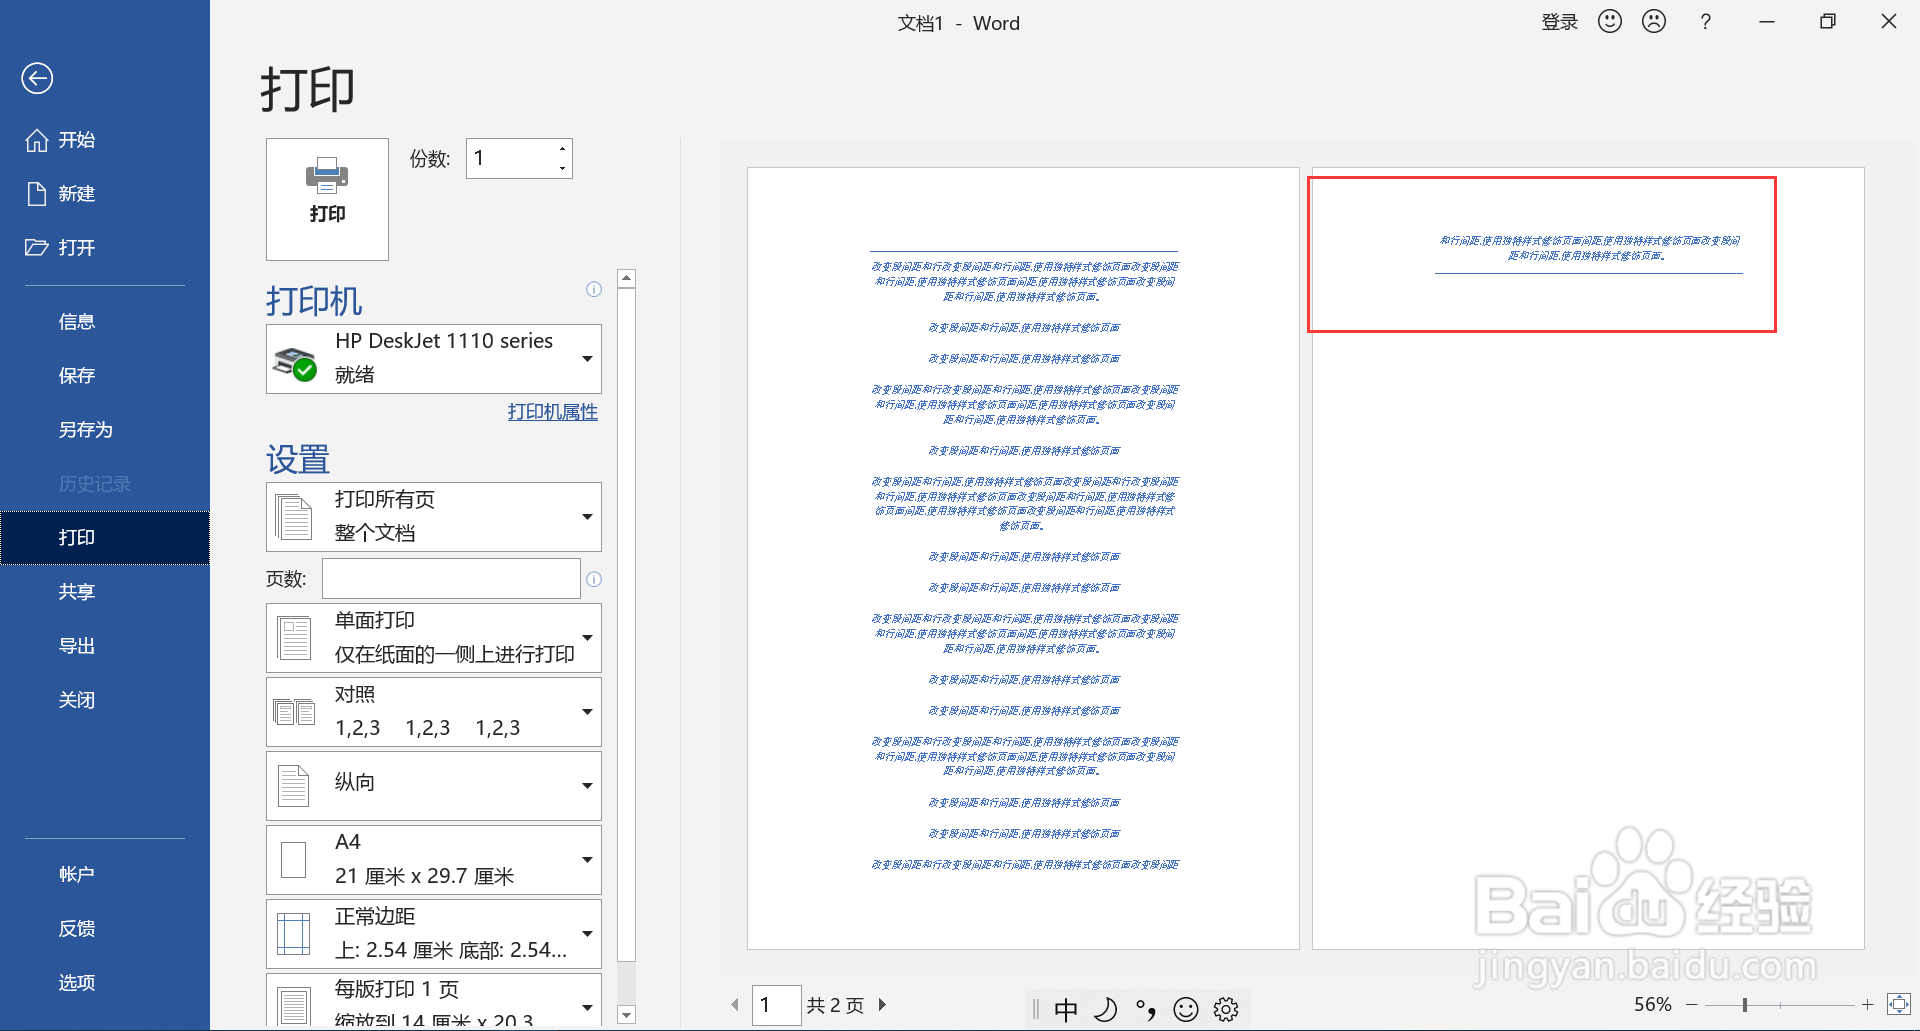The image size is (1920, 1031).
Task: Open the 纵向 orientation dropdown
Action: pyautogui.click(x=434, y=785)
